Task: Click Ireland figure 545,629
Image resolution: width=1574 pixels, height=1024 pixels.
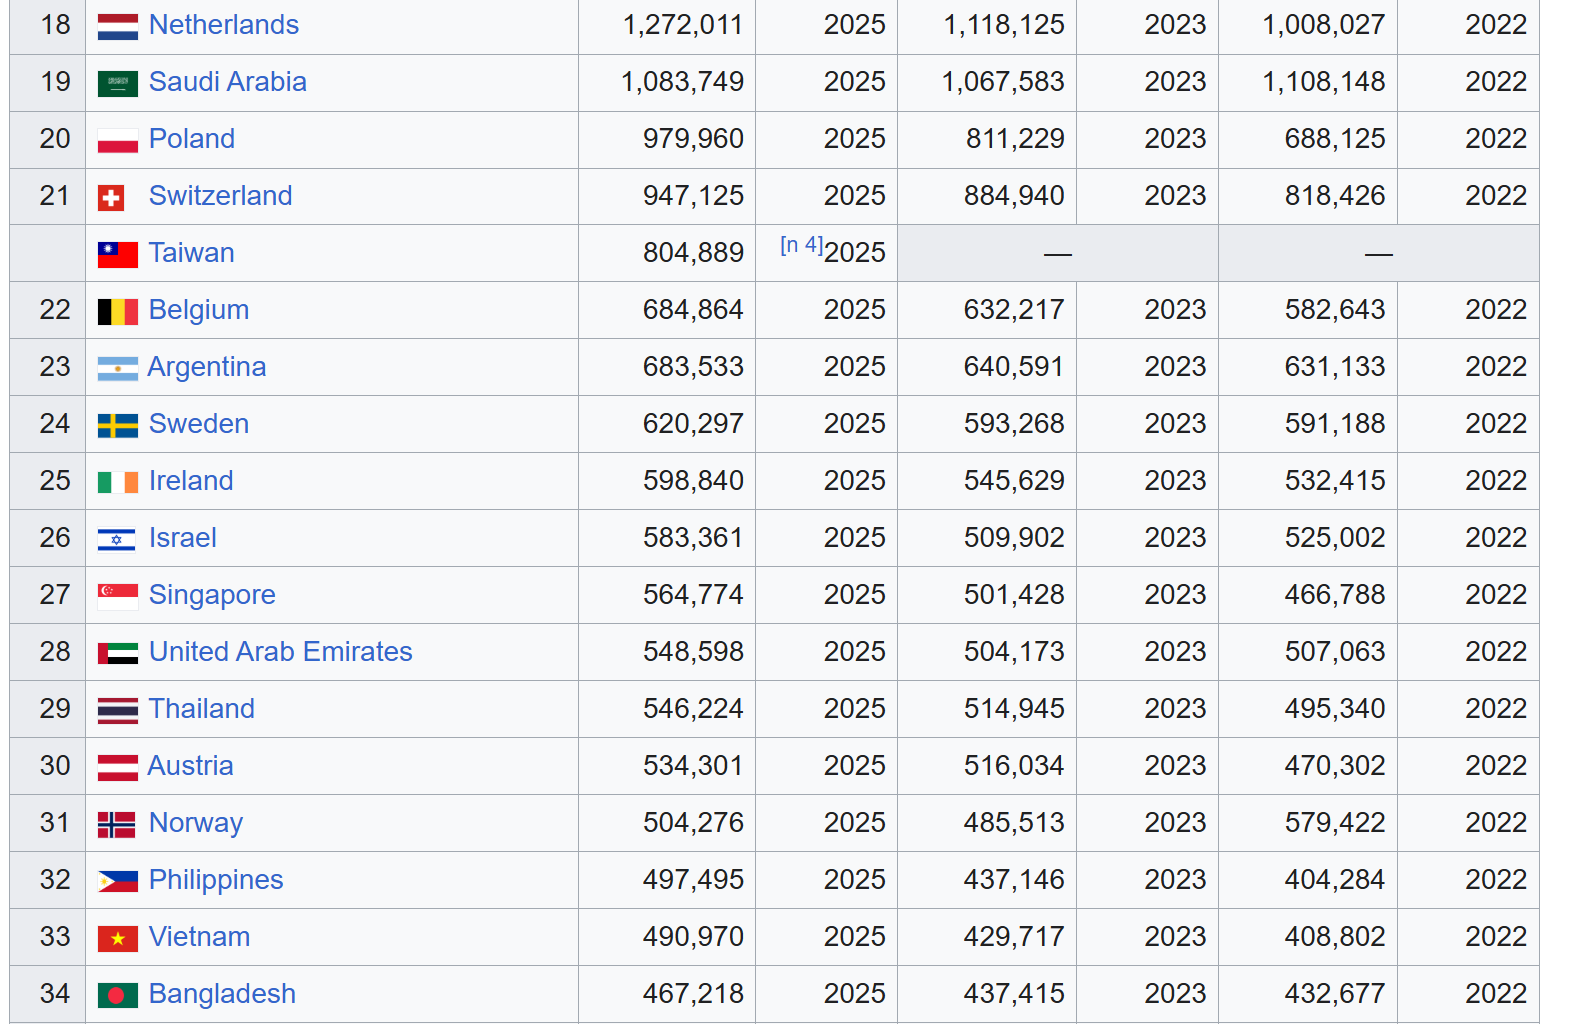Action: click(1014, 481)
